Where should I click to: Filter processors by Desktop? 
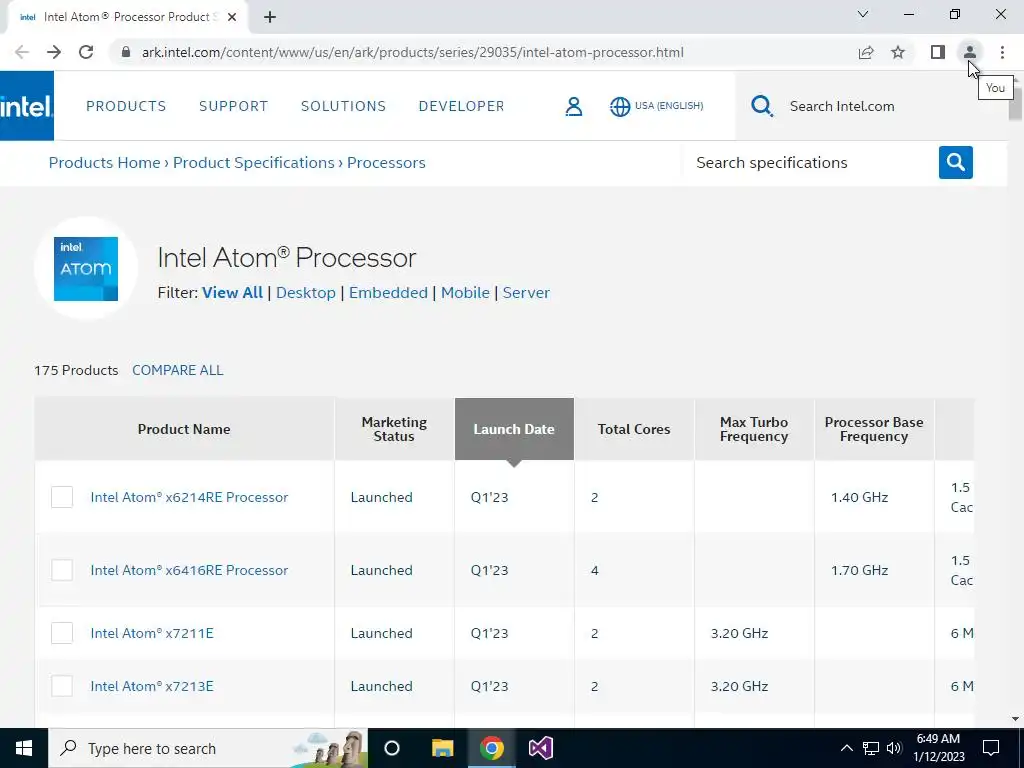[306, 293]
